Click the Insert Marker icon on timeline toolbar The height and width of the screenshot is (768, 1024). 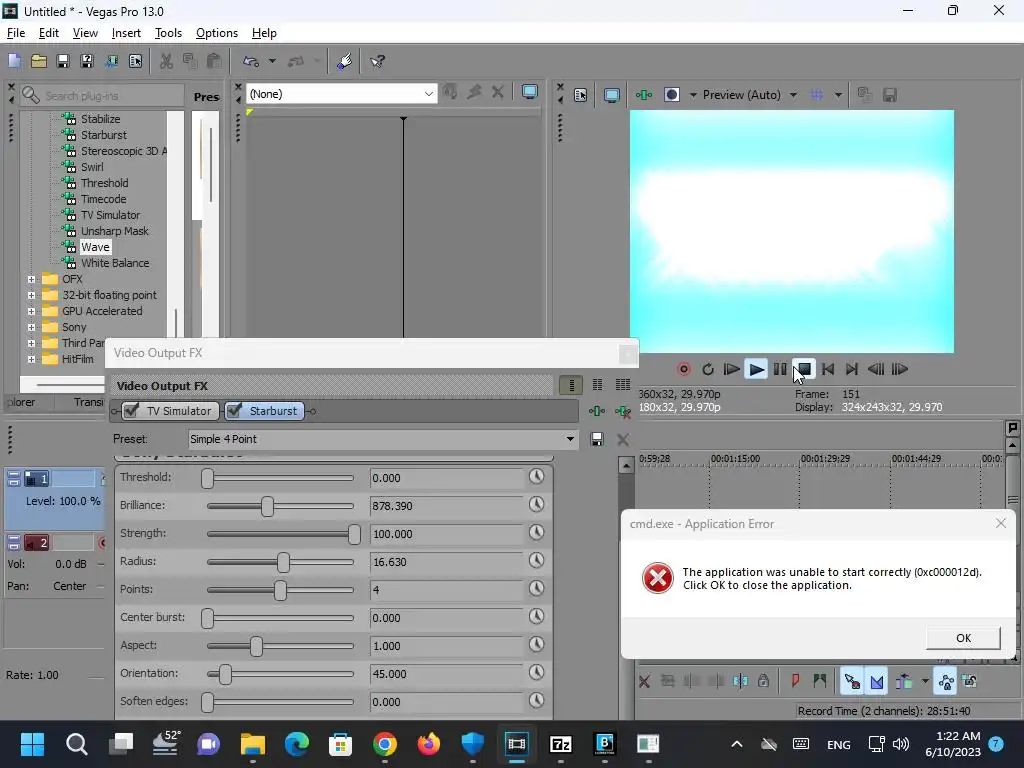795,681
